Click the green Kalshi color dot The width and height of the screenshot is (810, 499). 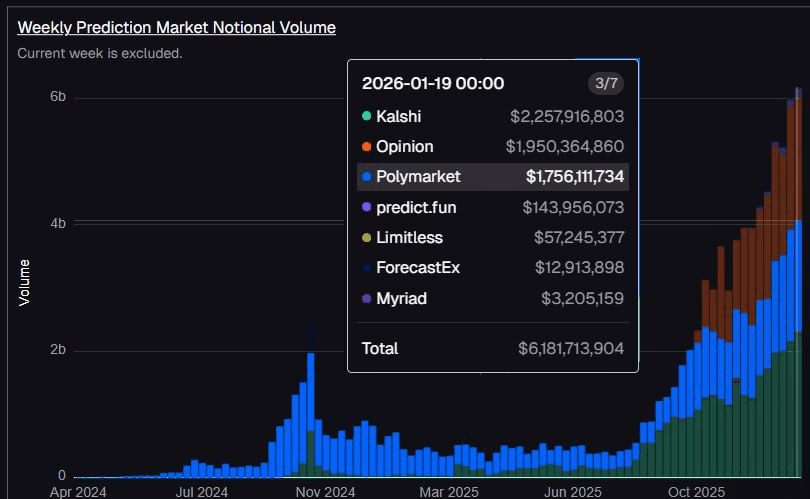(367, 116)
